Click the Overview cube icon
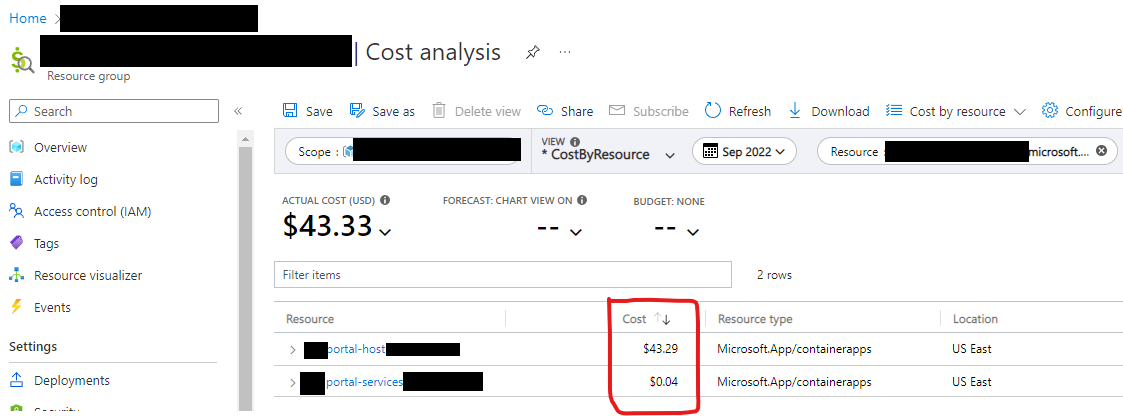Viewport: 1123px width, 416px height. pos(16,147)
